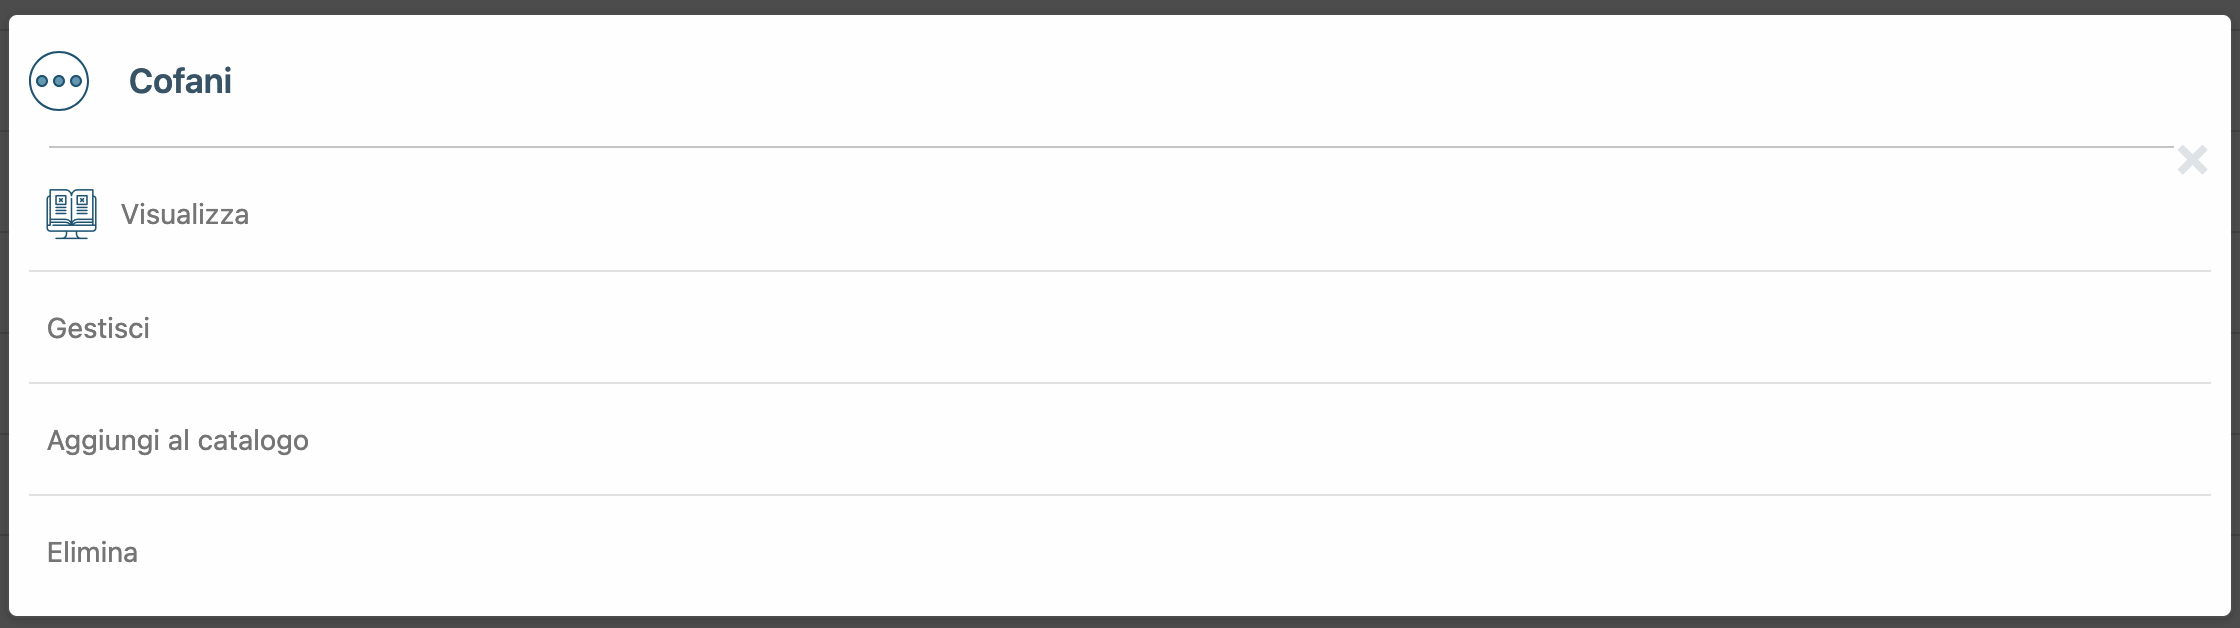The image size is (2240, 628).
Task: Add Cofani to the catalog
Action: pos(178,440)
